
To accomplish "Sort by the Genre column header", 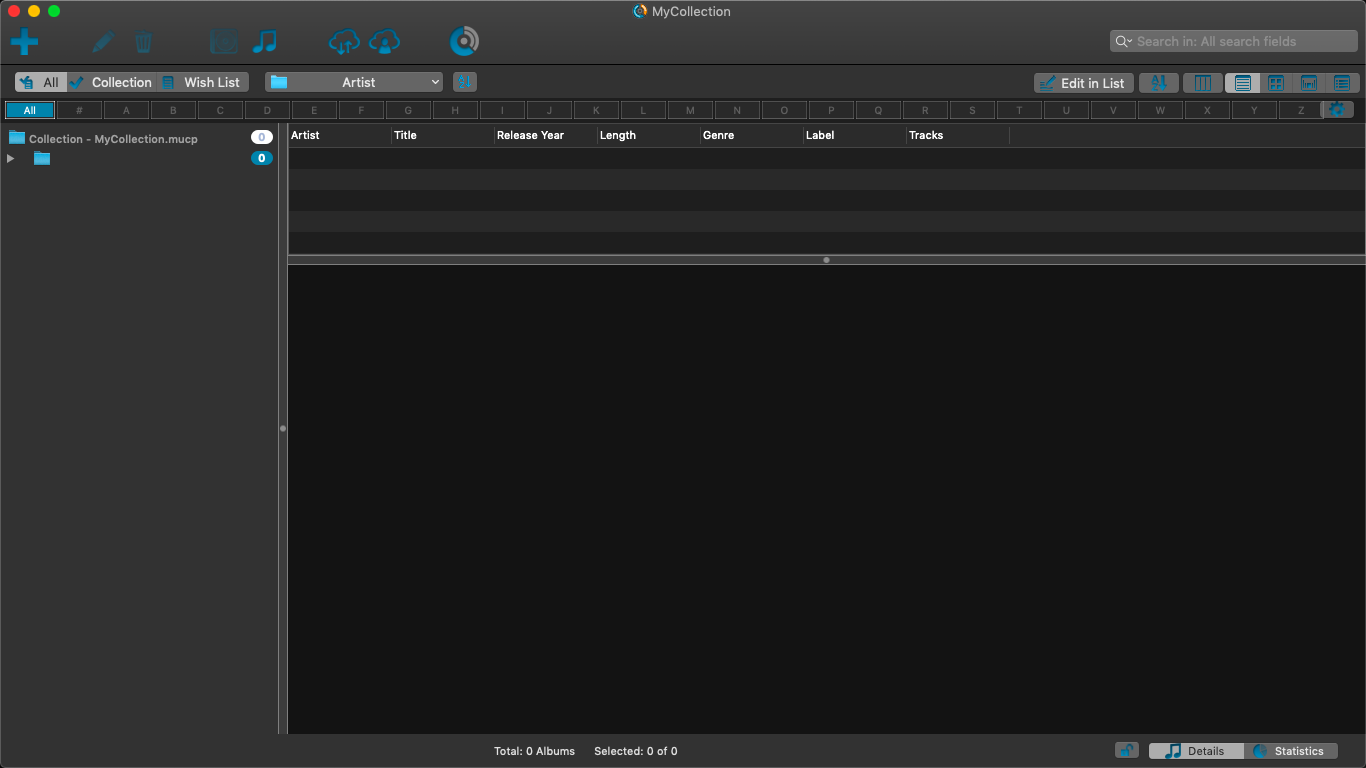I will tap(752, 135).
